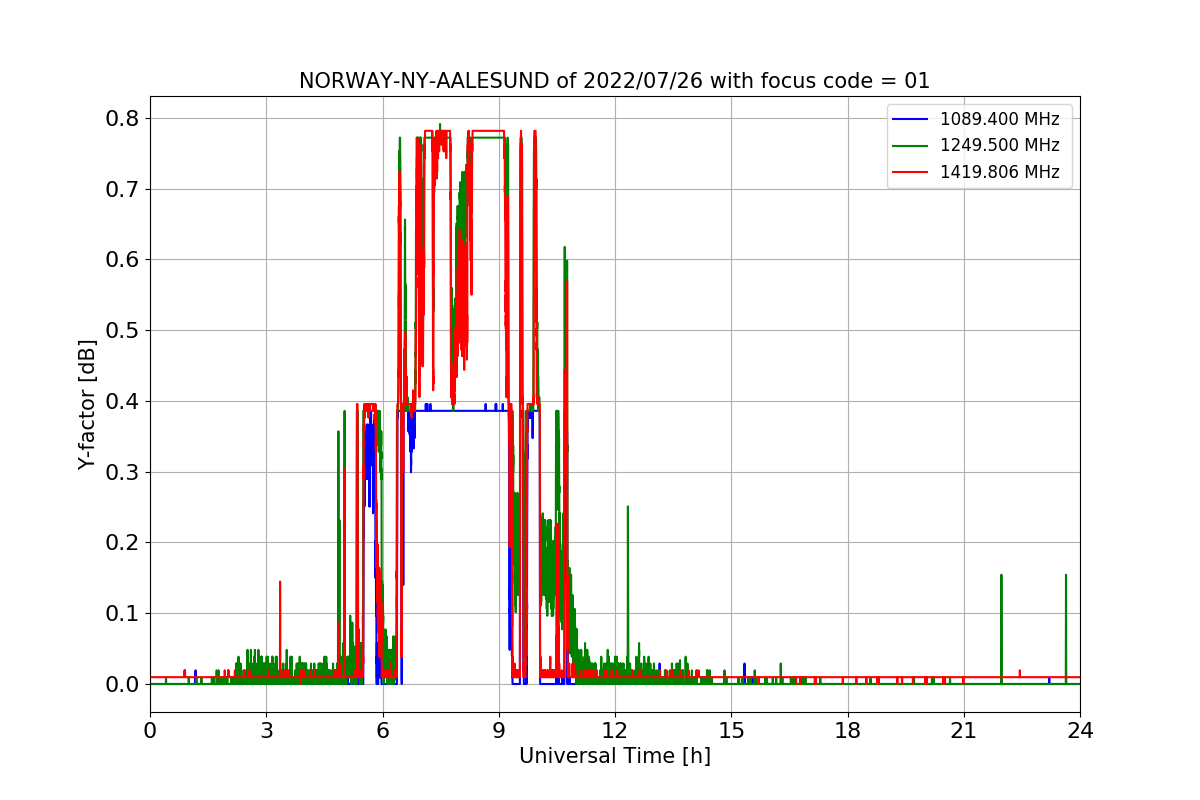Click the x-axis tick label 9
Viewport: 1200px width, 800px height.
pyautogui.click(x=499, y=730)
